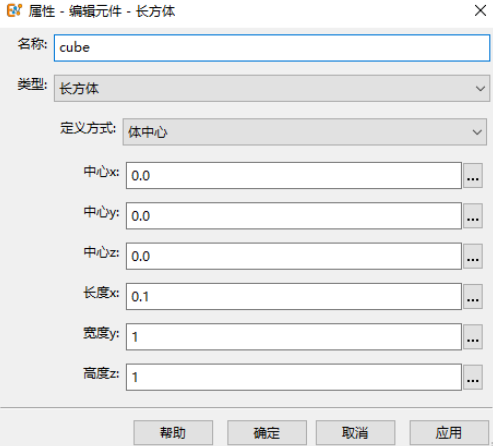Viewport: 493px width, 446px height.
Task: Click the 宽度y input field
Action: point(294,337)
